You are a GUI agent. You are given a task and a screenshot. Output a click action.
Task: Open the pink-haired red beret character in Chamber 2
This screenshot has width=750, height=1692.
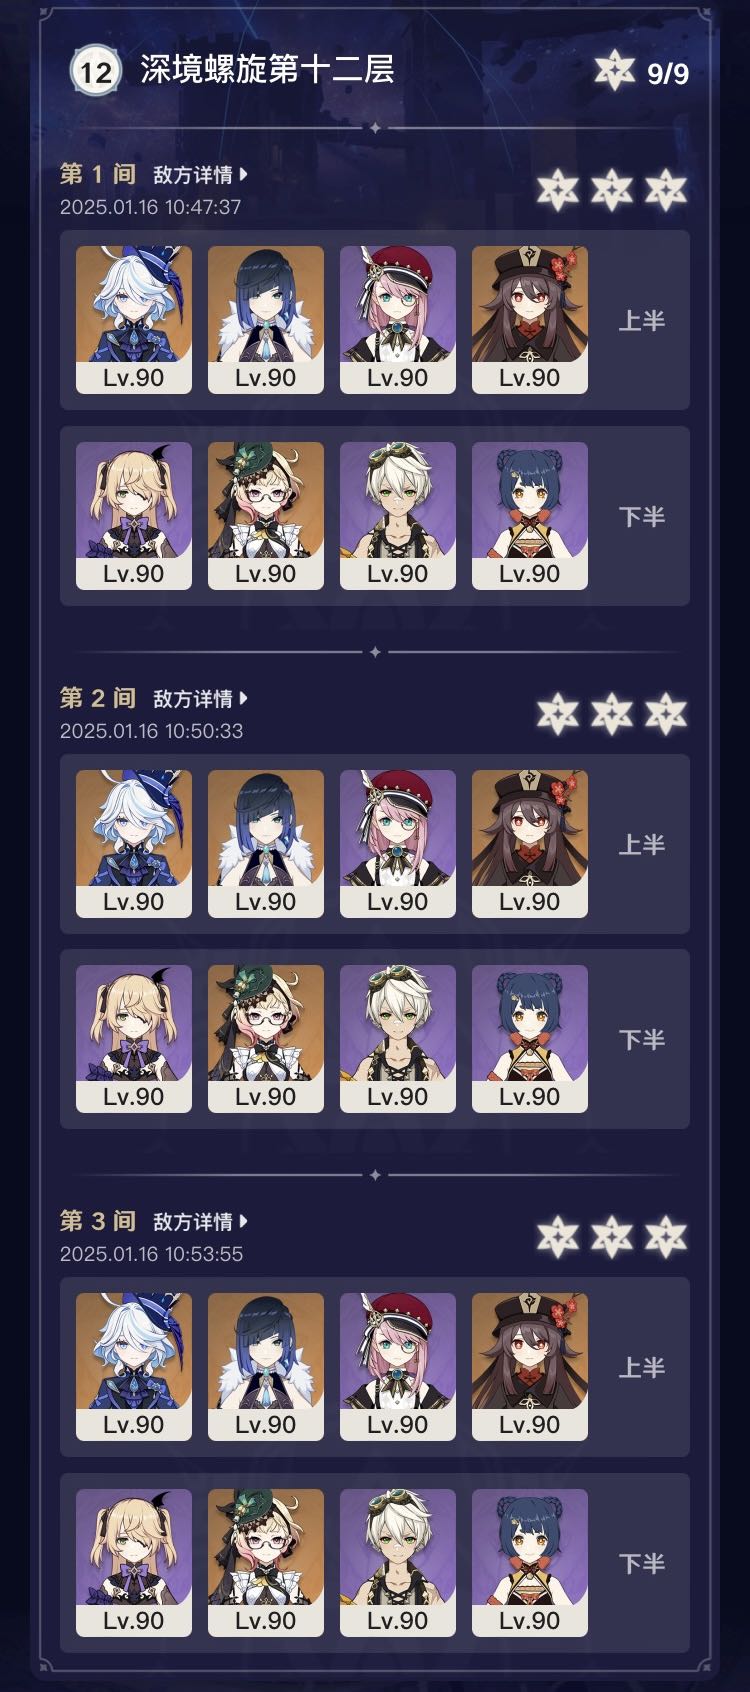(398, 844)
